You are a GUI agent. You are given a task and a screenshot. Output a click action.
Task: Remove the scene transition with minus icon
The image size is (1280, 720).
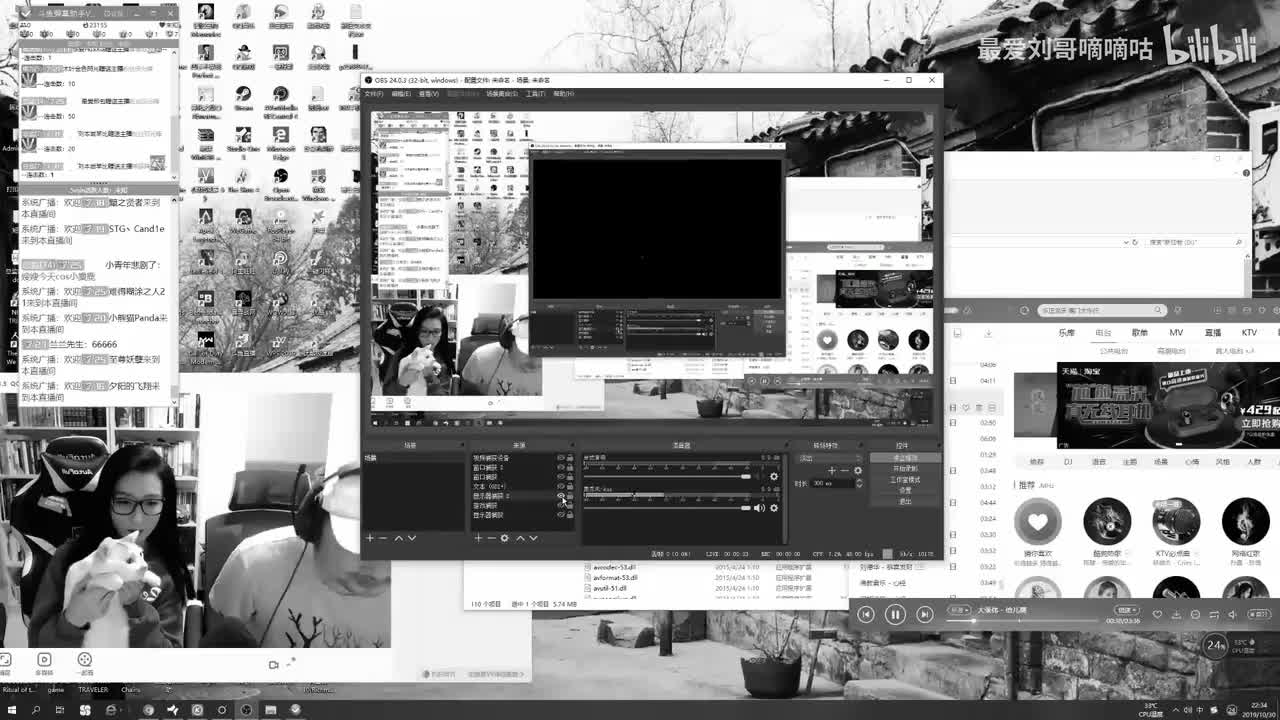[844, 471]
